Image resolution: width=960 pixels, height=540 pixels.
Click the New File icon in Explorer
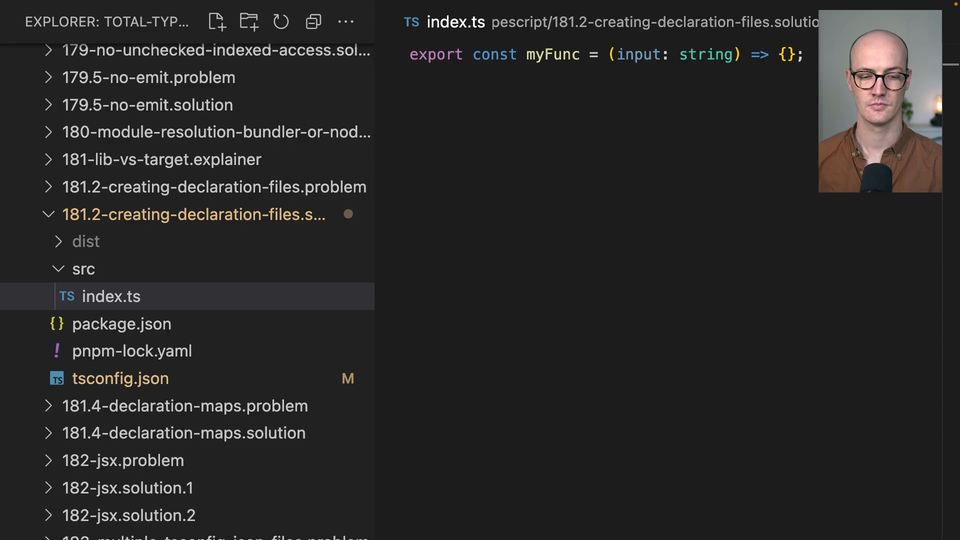(217, 21)
